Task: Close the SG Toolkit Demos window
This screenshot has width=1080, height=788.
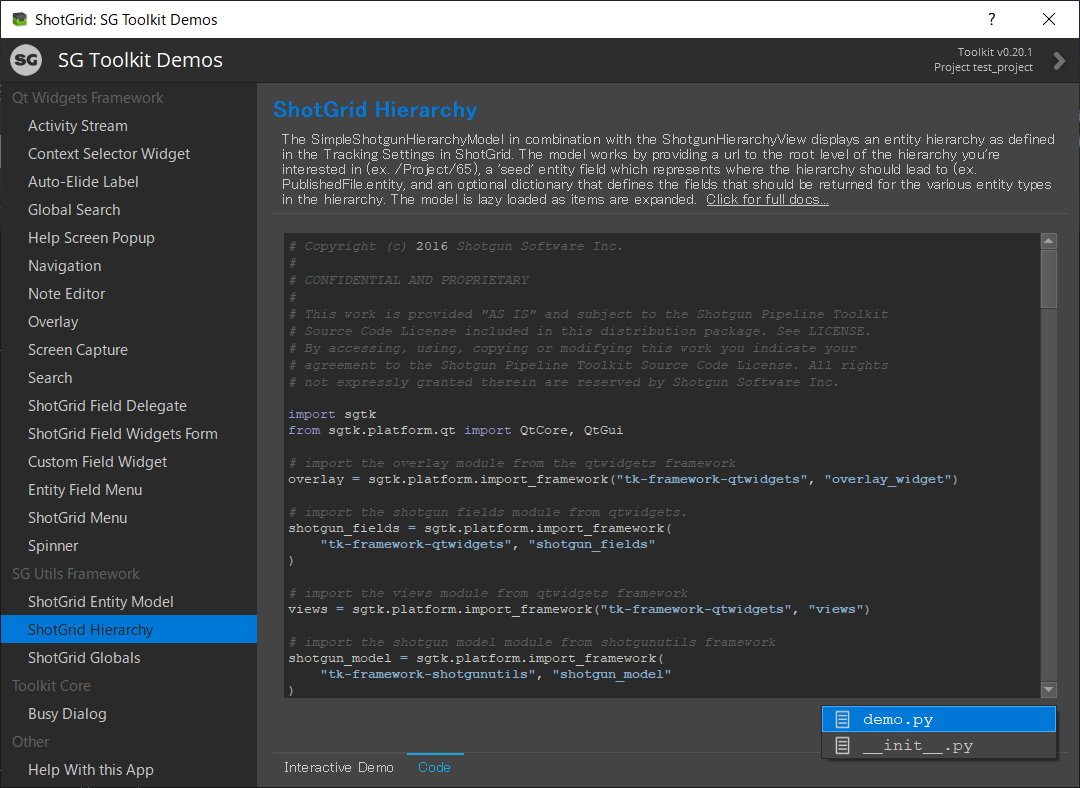Action: click(x=1048, y=19)
